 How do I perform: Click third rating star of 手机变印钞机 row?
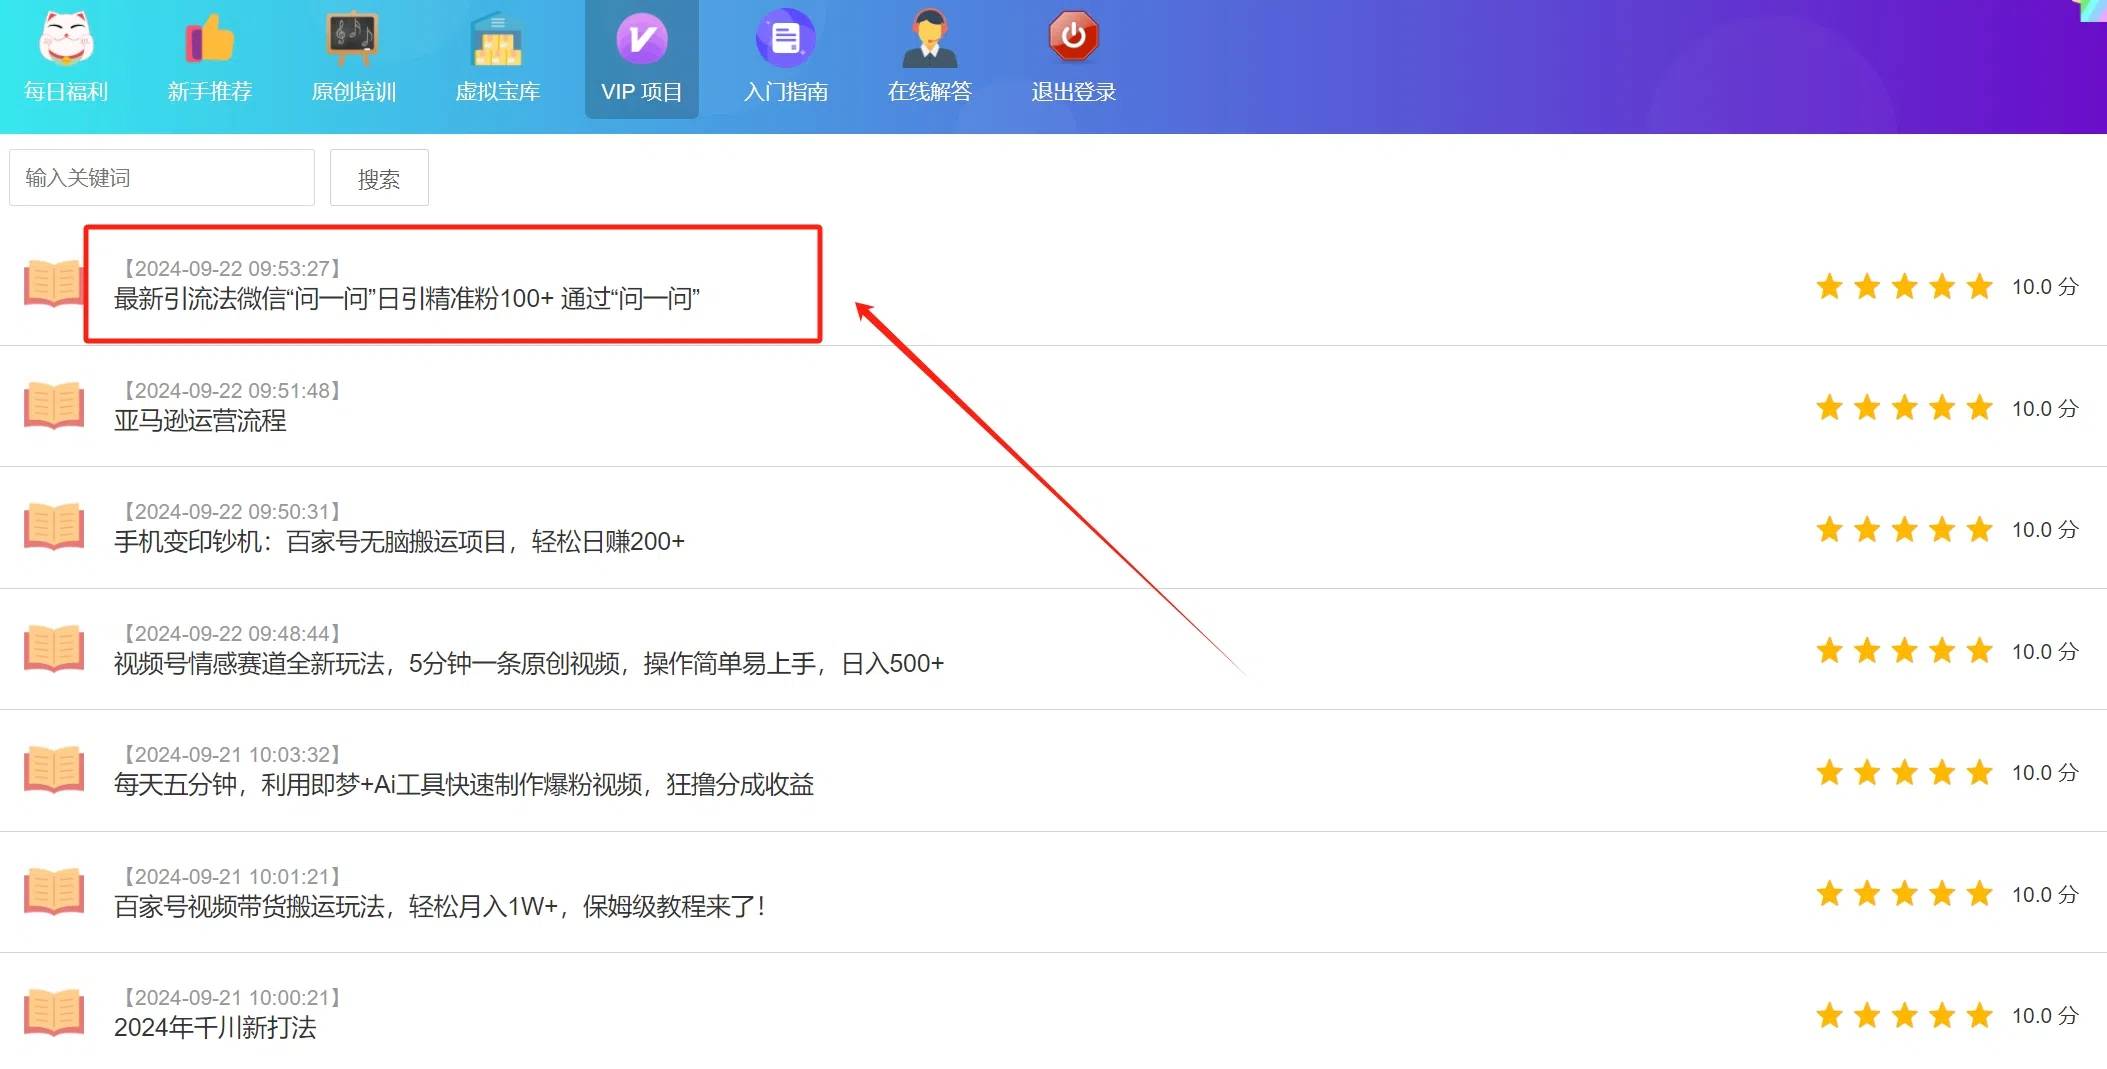[x=1905, y=529]
